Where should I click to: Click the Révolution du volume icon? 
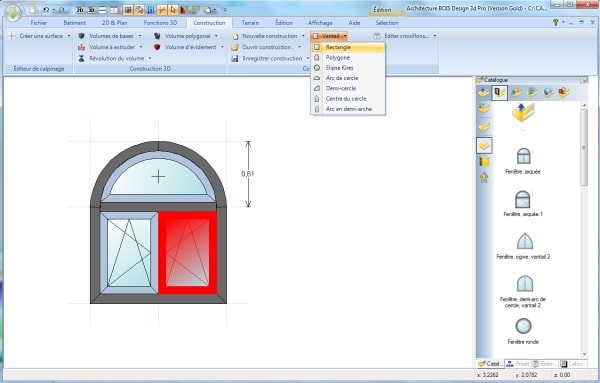(x=82, y=59)
